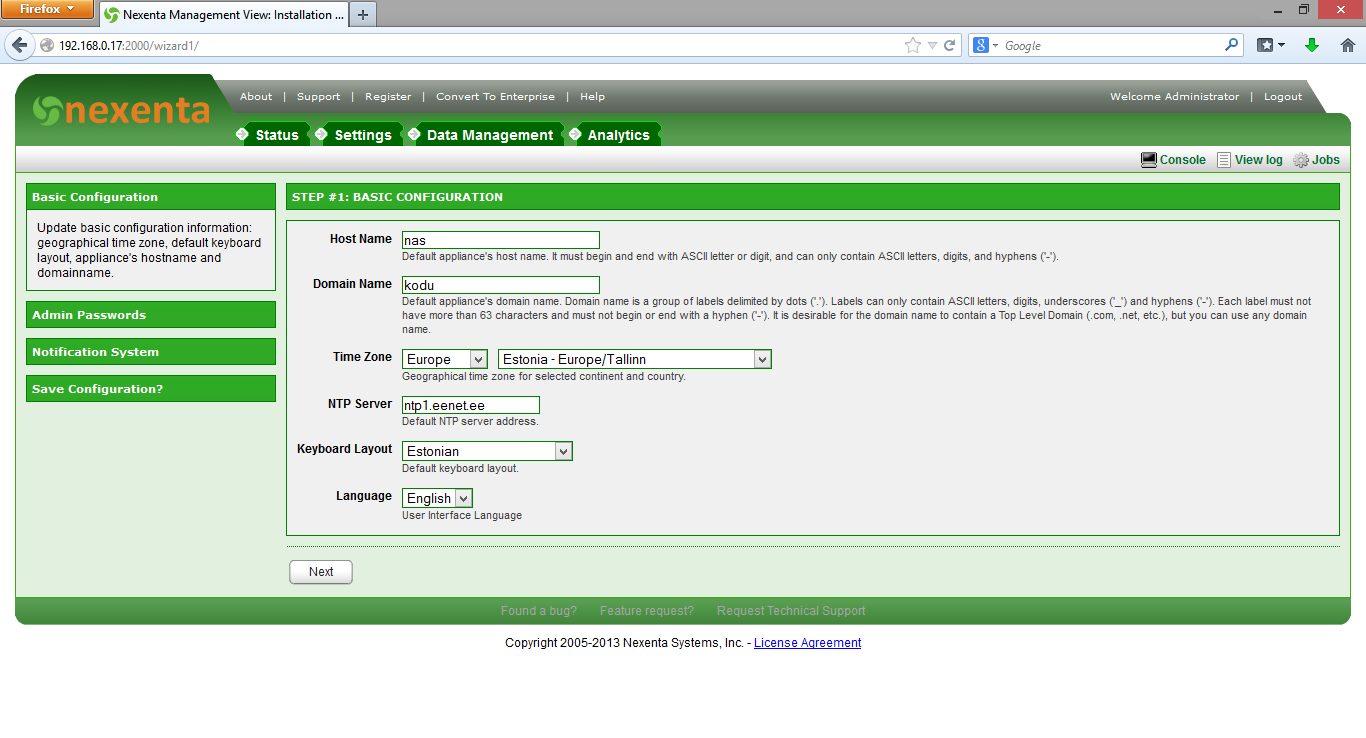Select the Nexenta Management View browser tab
This screenshot has height=738, width=1366.
(x=223, y=15)
